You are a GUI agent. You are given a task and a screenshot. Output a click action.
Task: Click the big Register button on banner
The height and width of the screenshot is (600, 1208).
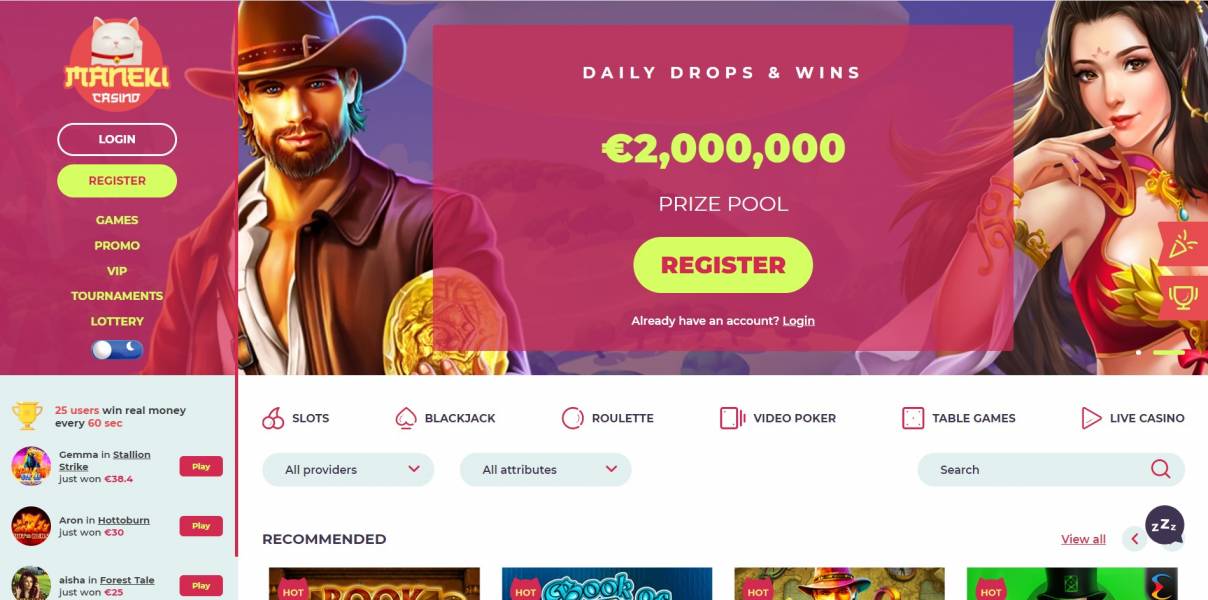[x=723, y=265]
